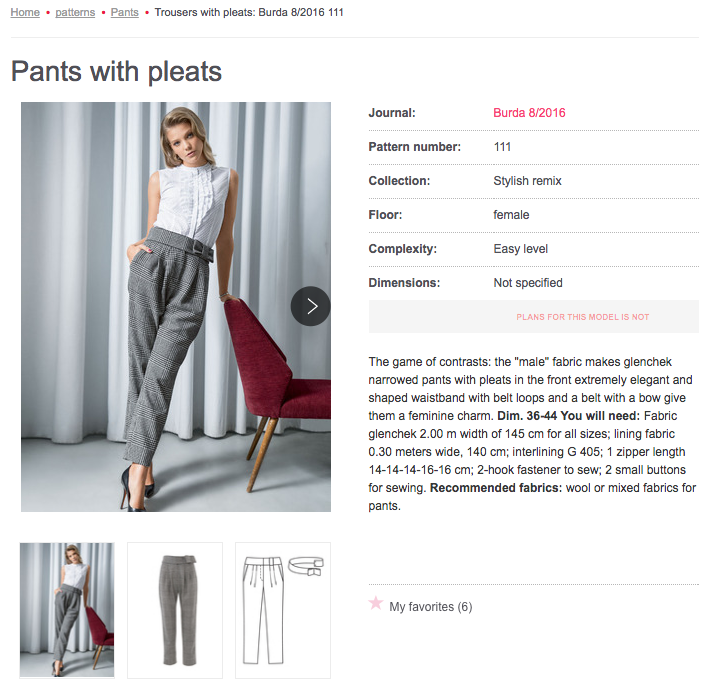
Task: Click the 'Easy level' complexity value
Action: coord(520,249)
